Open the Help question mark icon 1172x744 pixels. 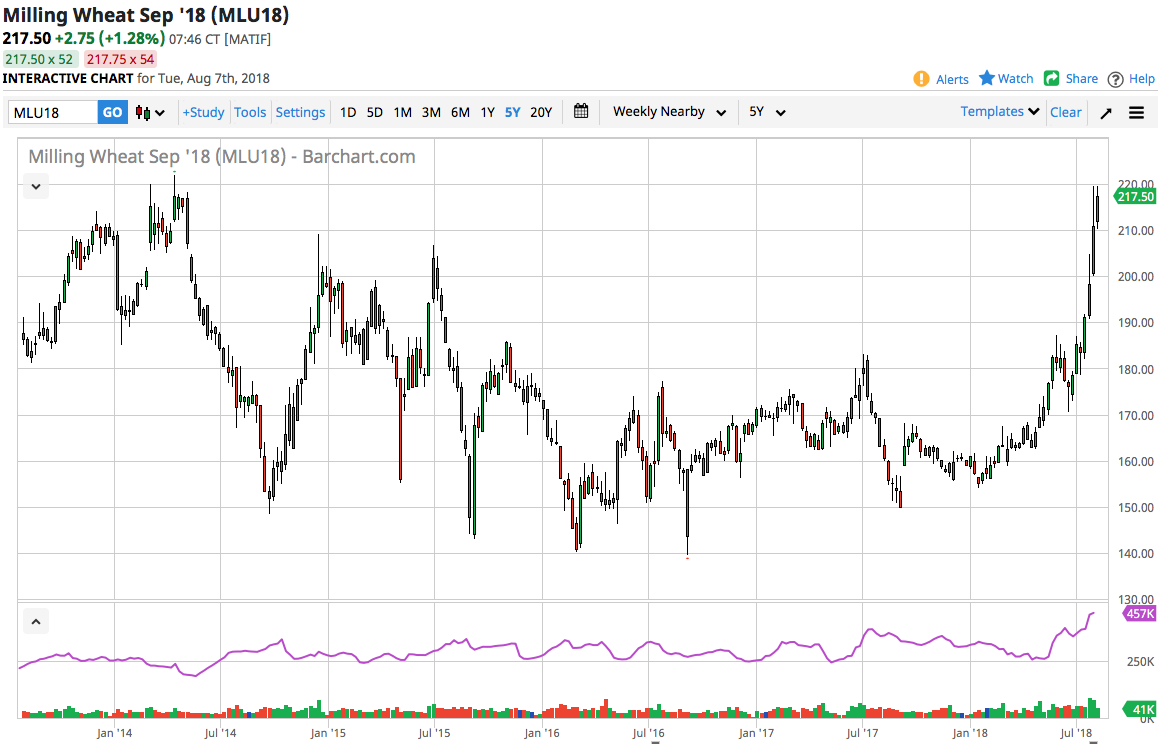click(1115, 79)
